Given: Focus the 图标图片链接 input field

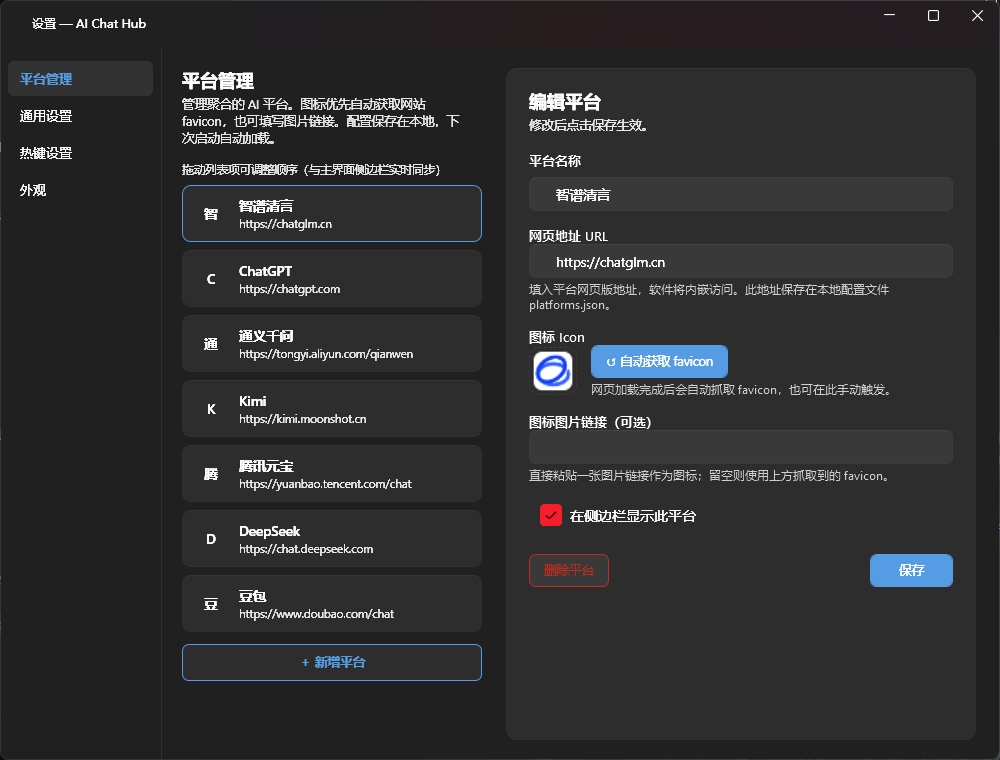Looking at the screenshot, I should point(741,447).
